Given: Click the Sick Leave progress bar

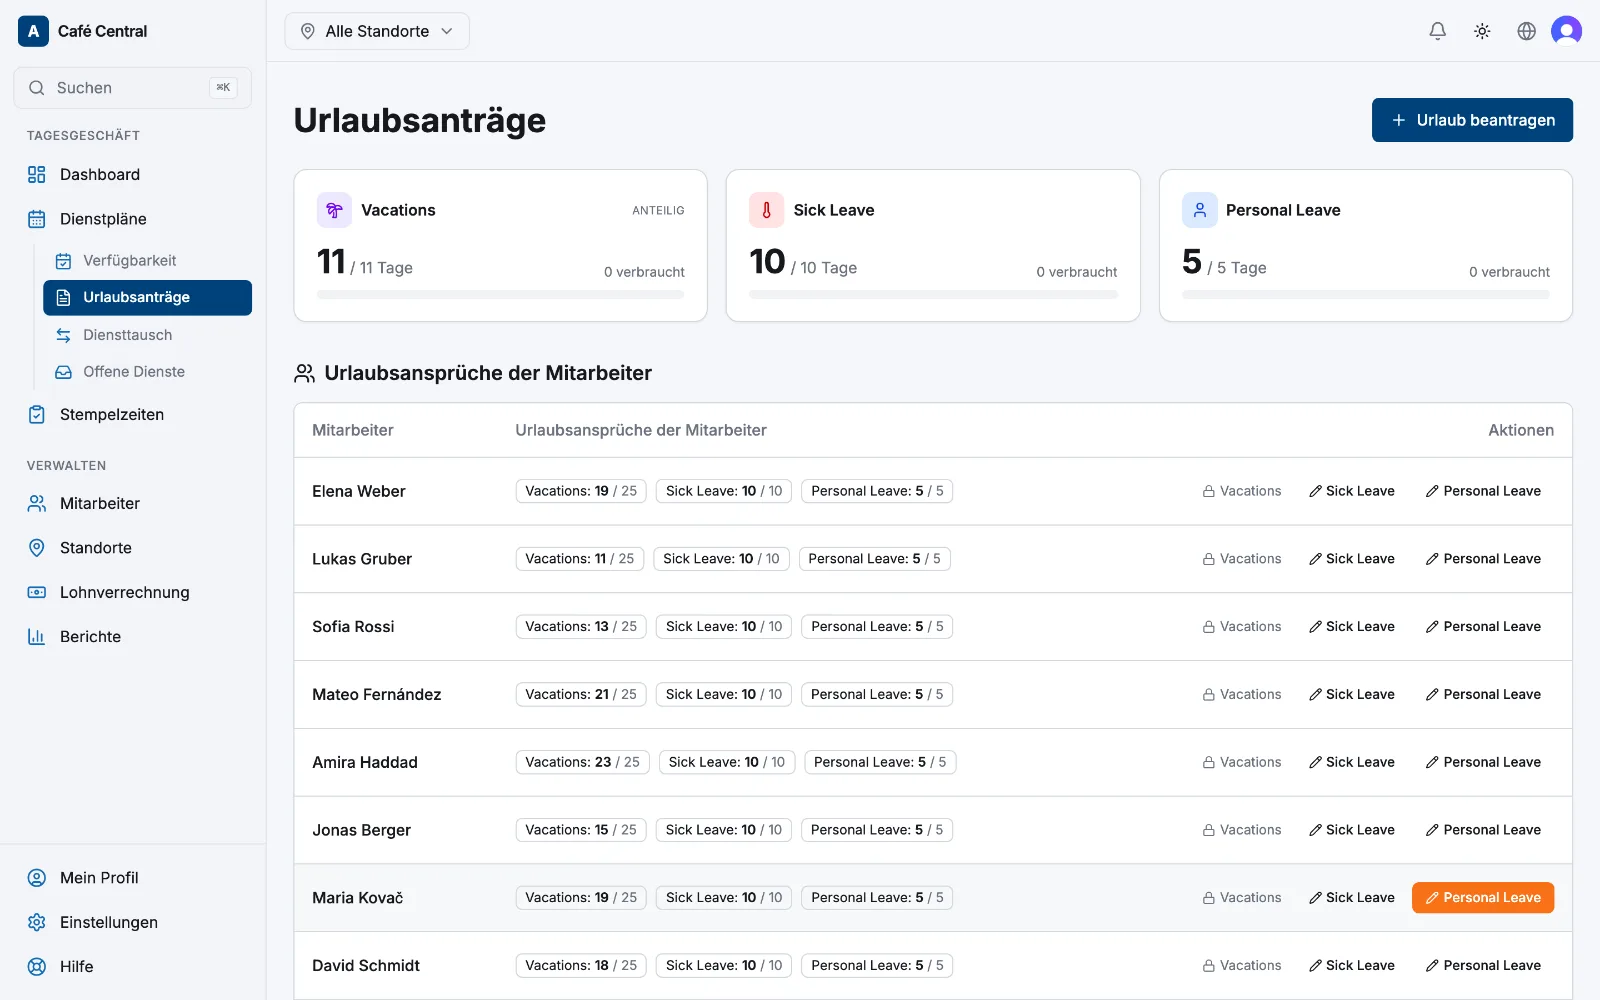Looking at the screenshot, I should (933, 295).
